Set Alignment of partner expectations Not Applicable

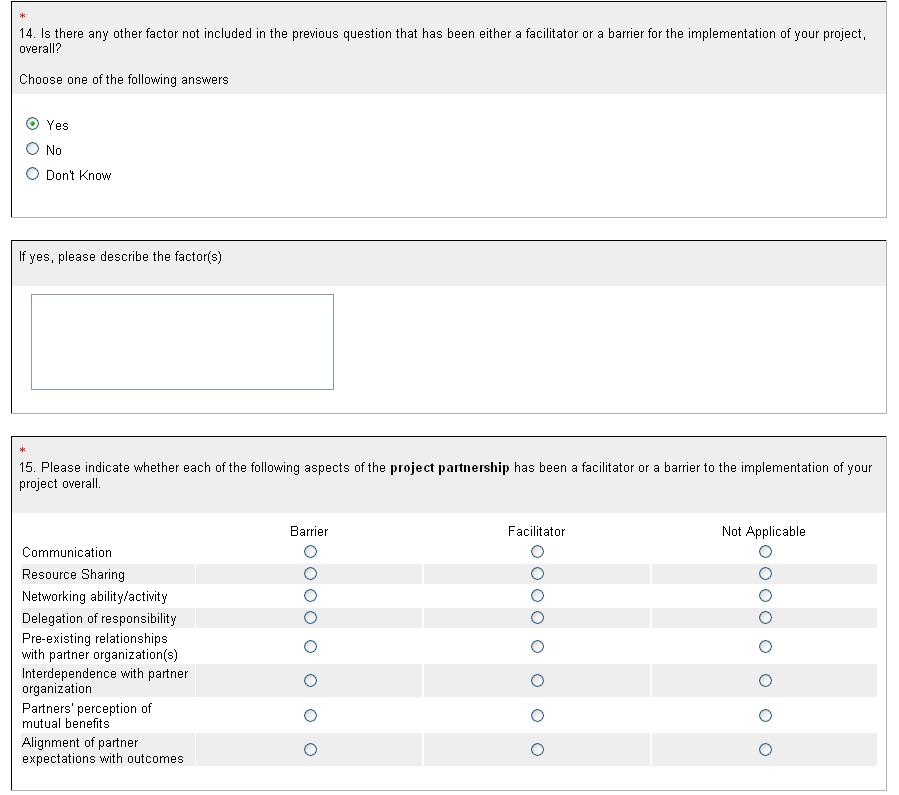tap(765, 750)
